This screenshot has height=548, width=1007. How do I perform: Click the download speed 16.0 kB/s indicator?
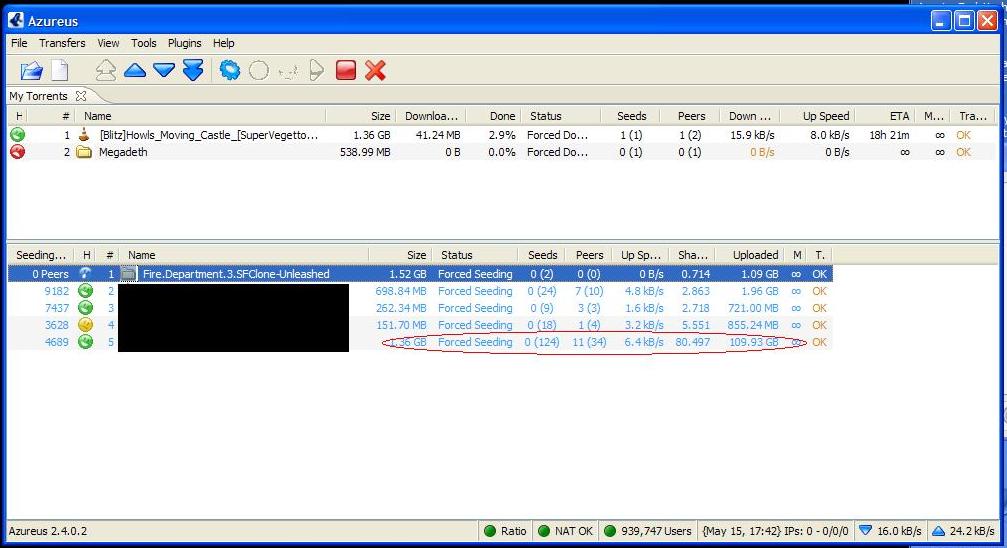click(890, 531)
